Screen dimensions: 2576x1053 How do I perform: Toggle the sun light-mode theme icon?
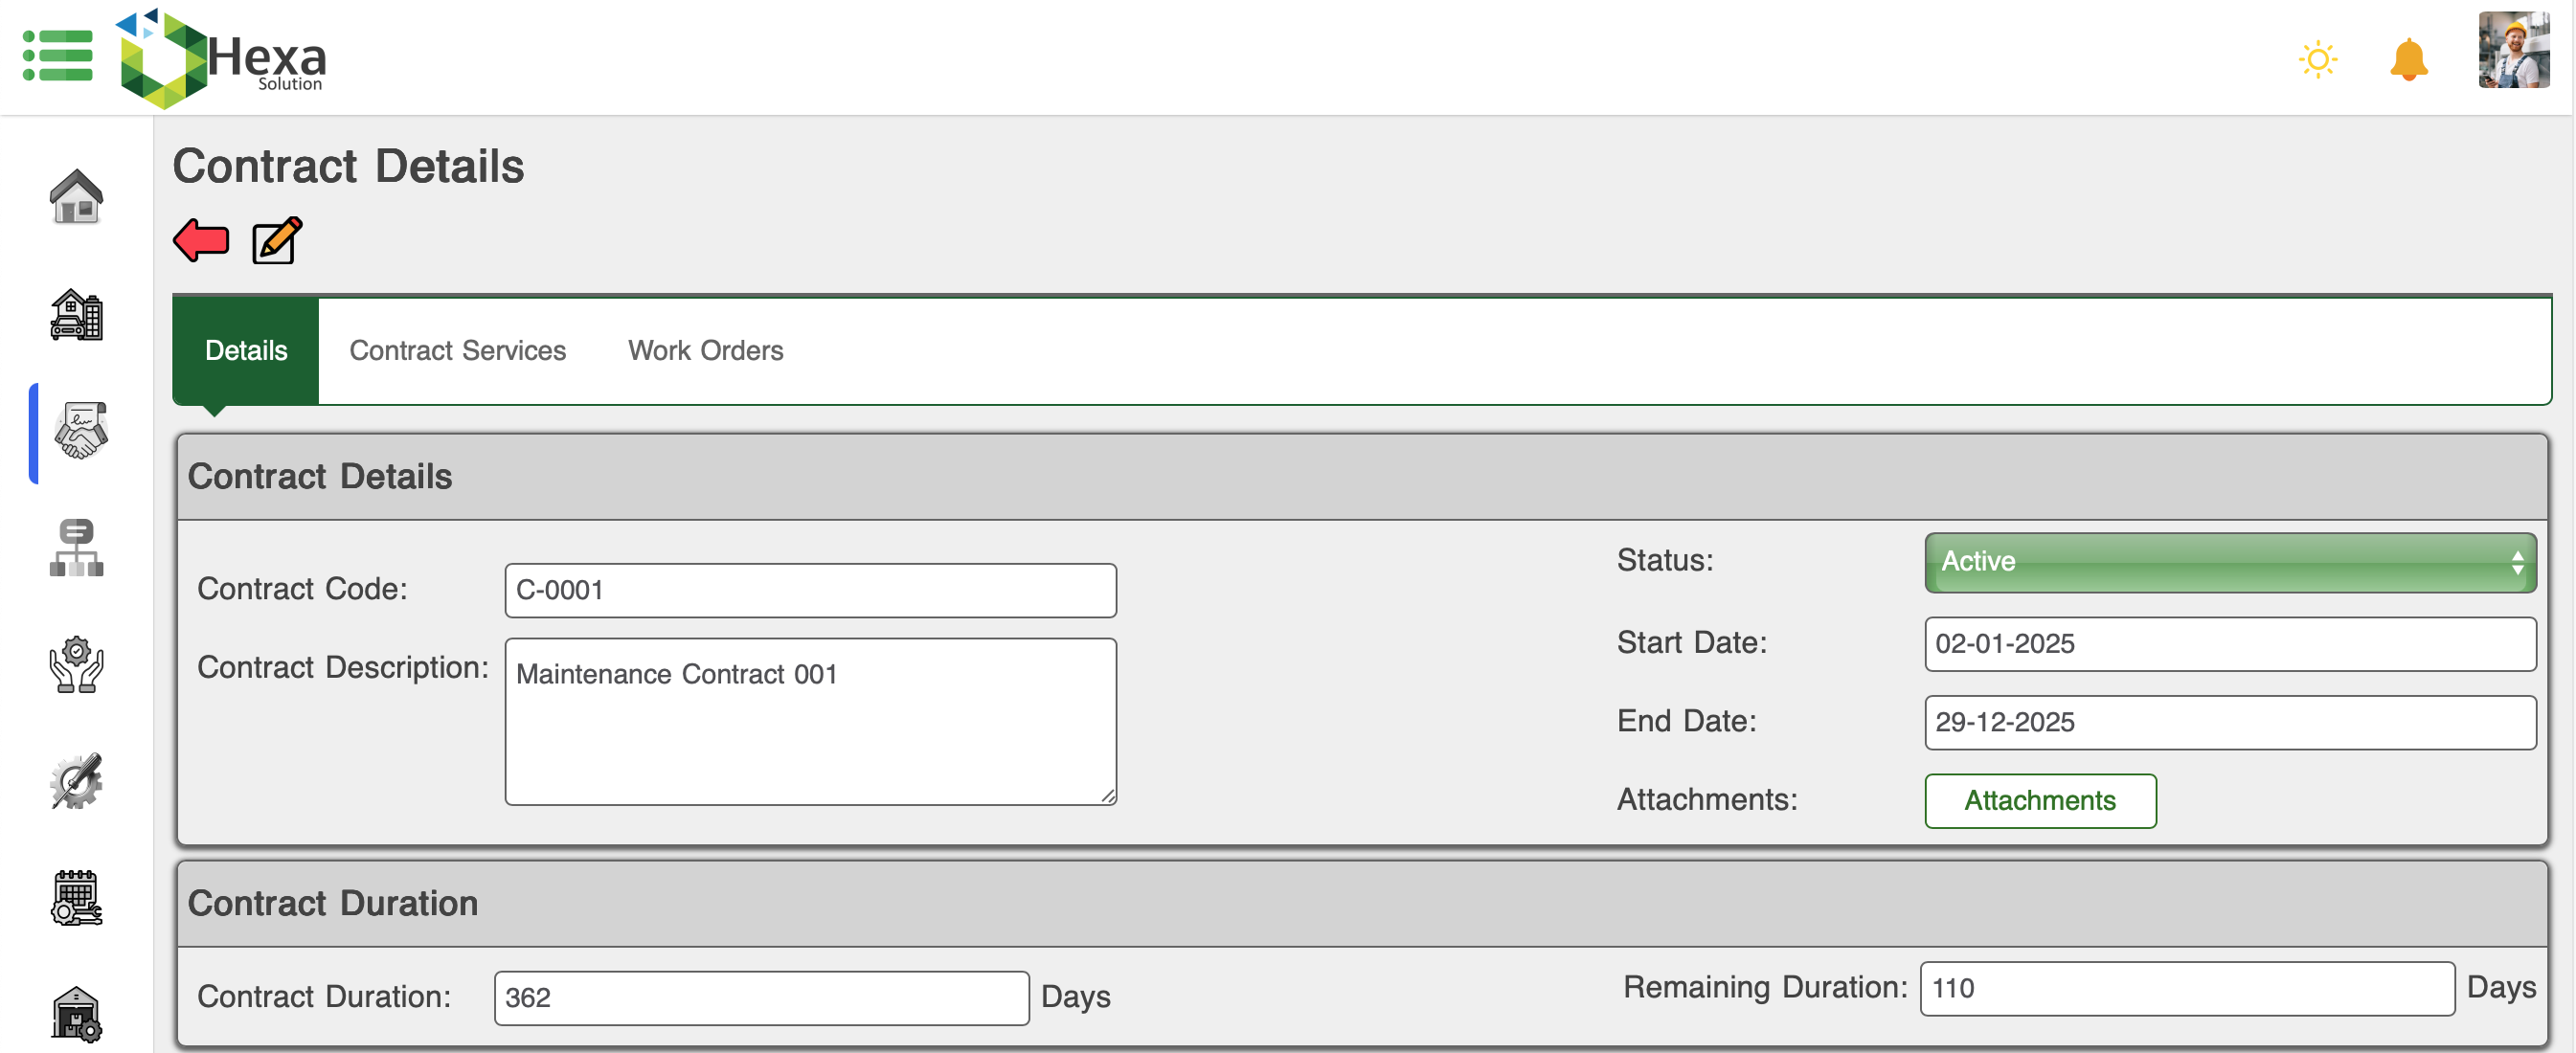click(2317, 60)
